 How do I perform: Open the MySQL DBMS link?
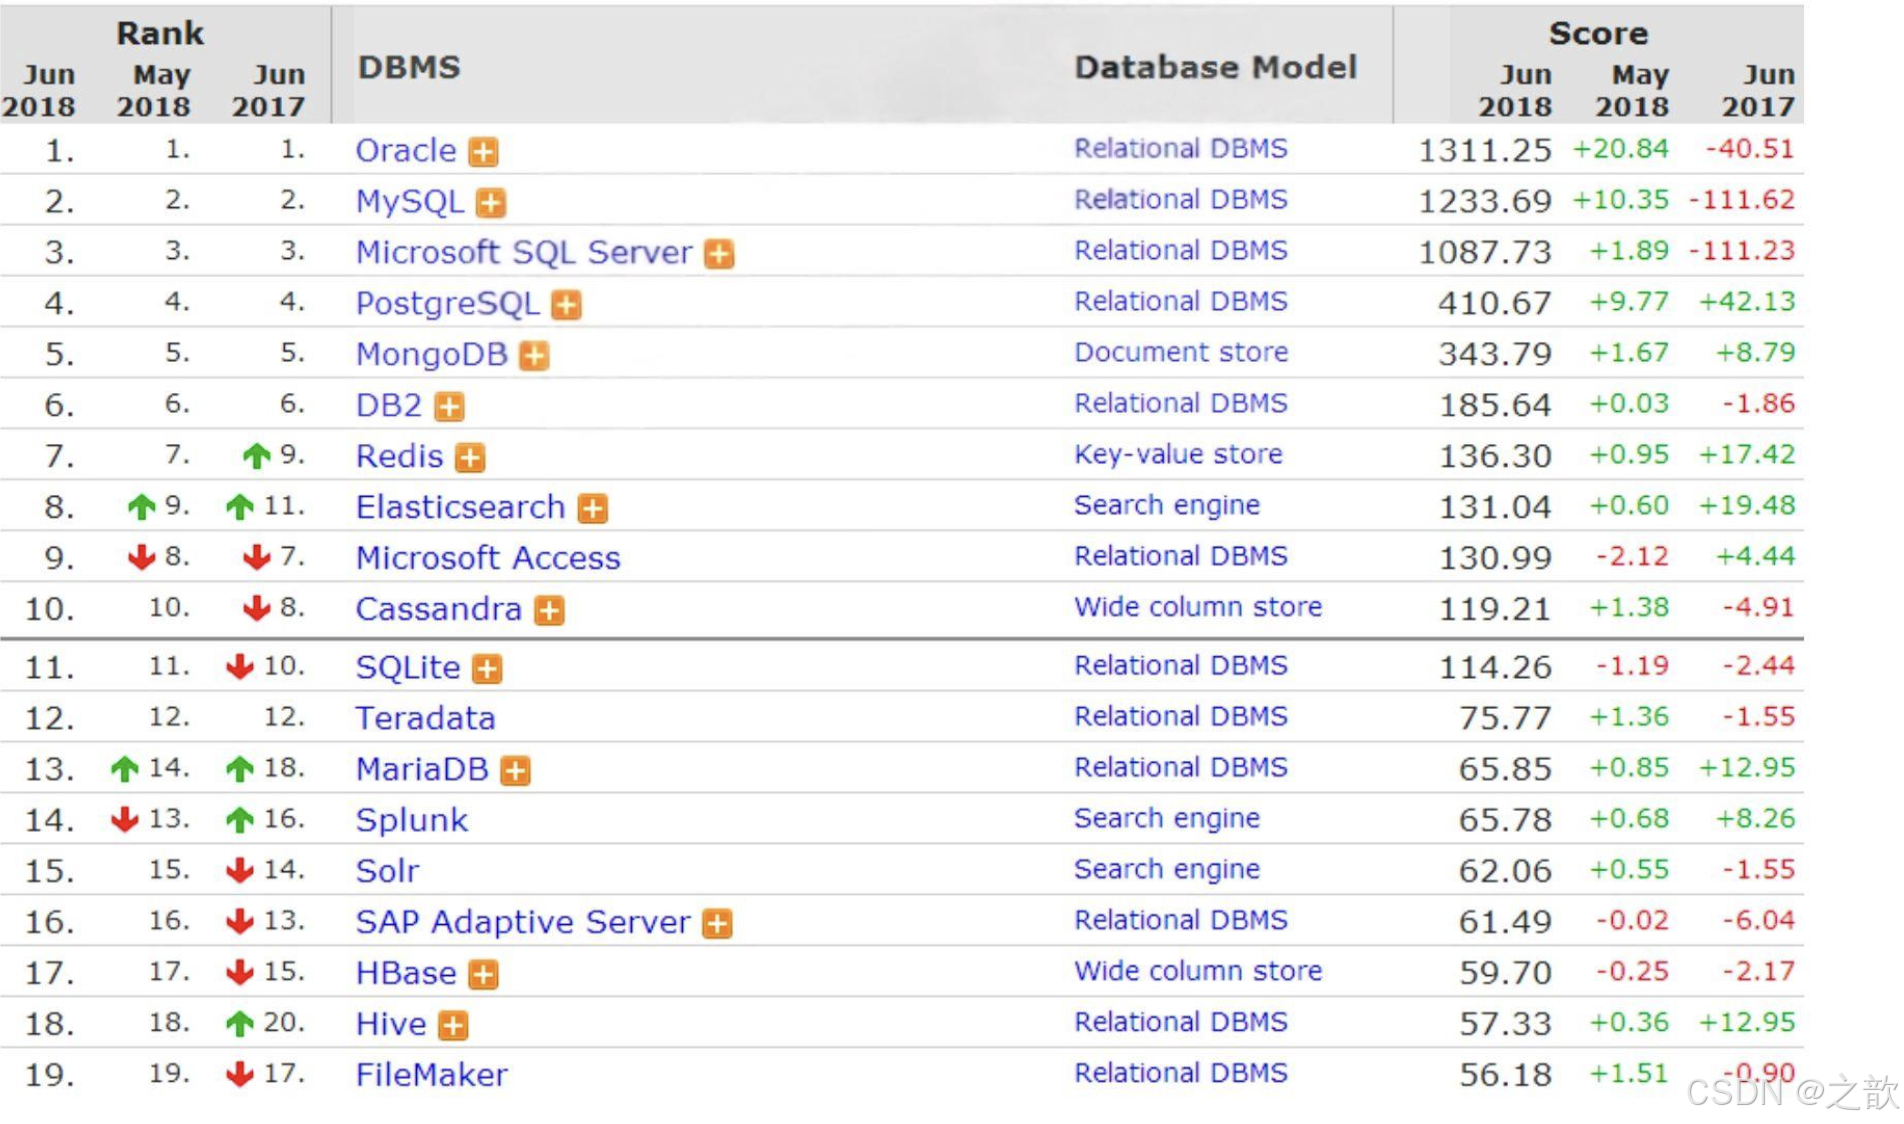point(410,202)
